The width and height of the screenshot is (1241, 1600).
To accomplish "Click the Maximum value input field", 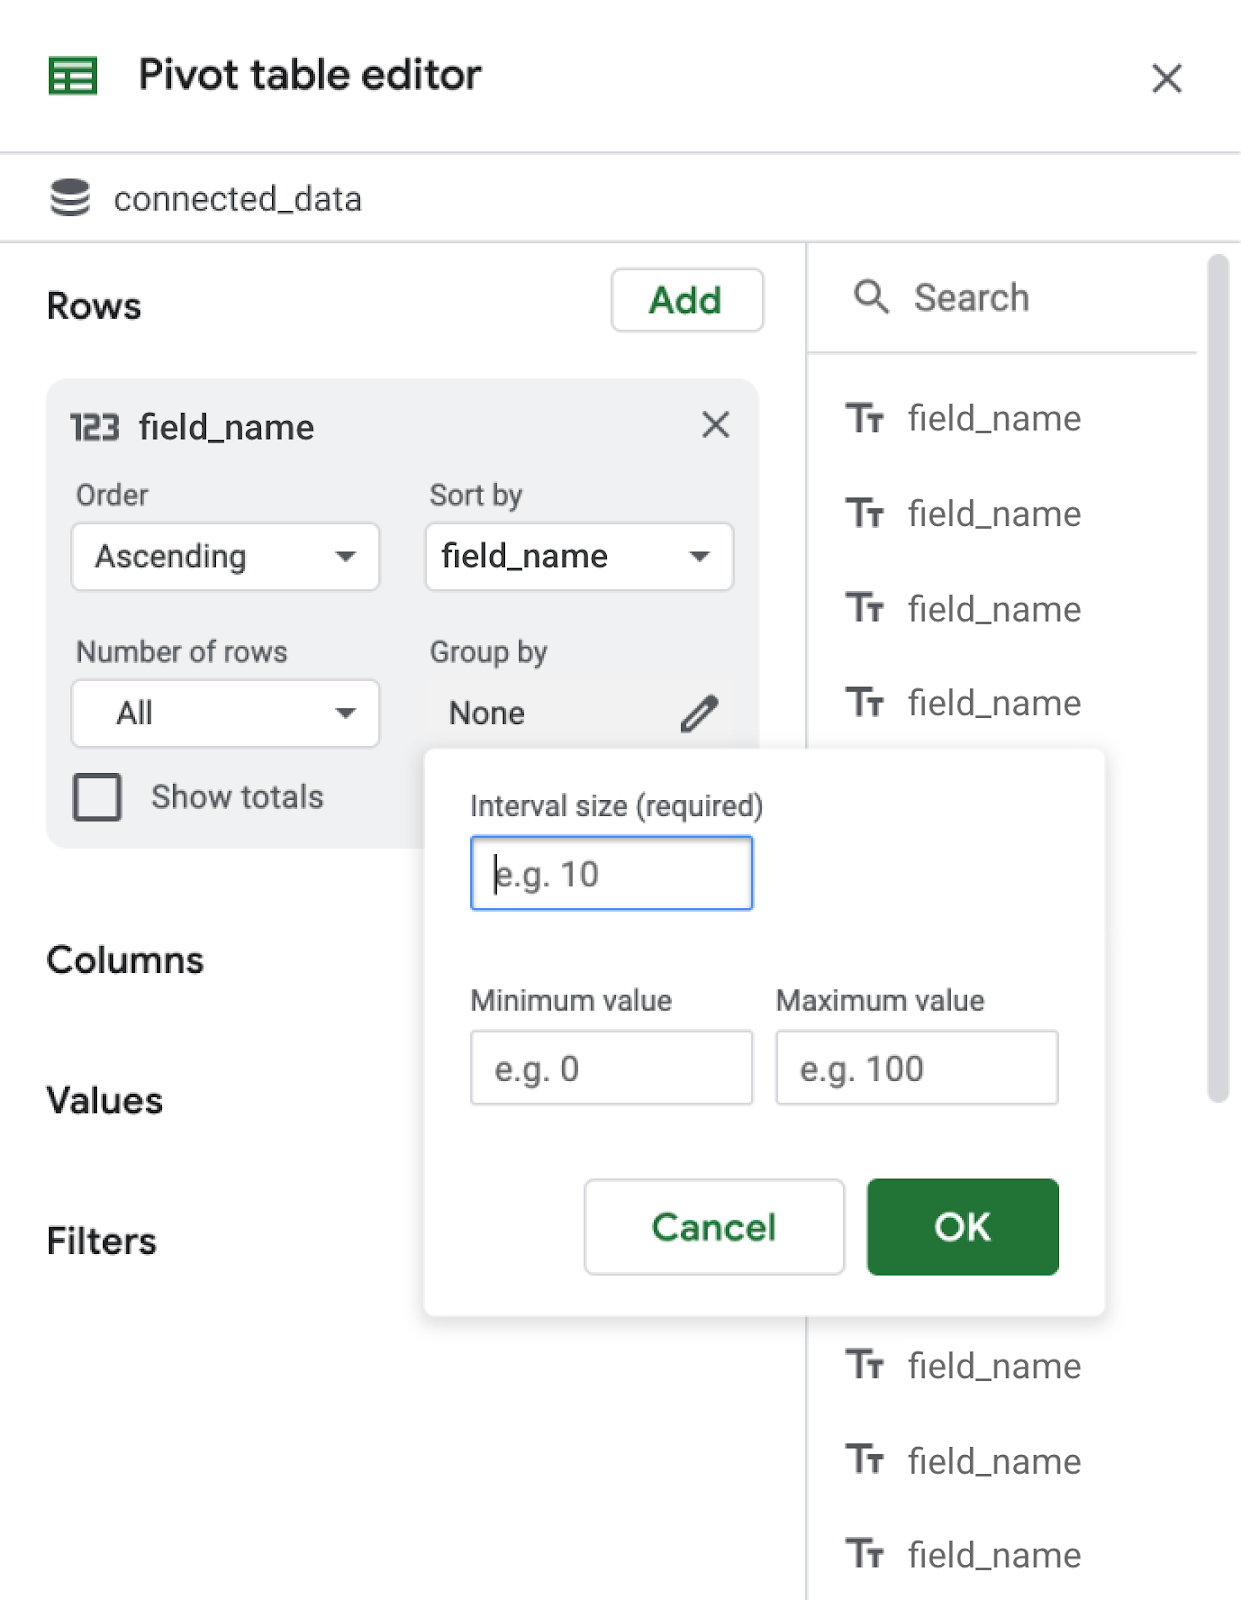I will [917, 1068].
